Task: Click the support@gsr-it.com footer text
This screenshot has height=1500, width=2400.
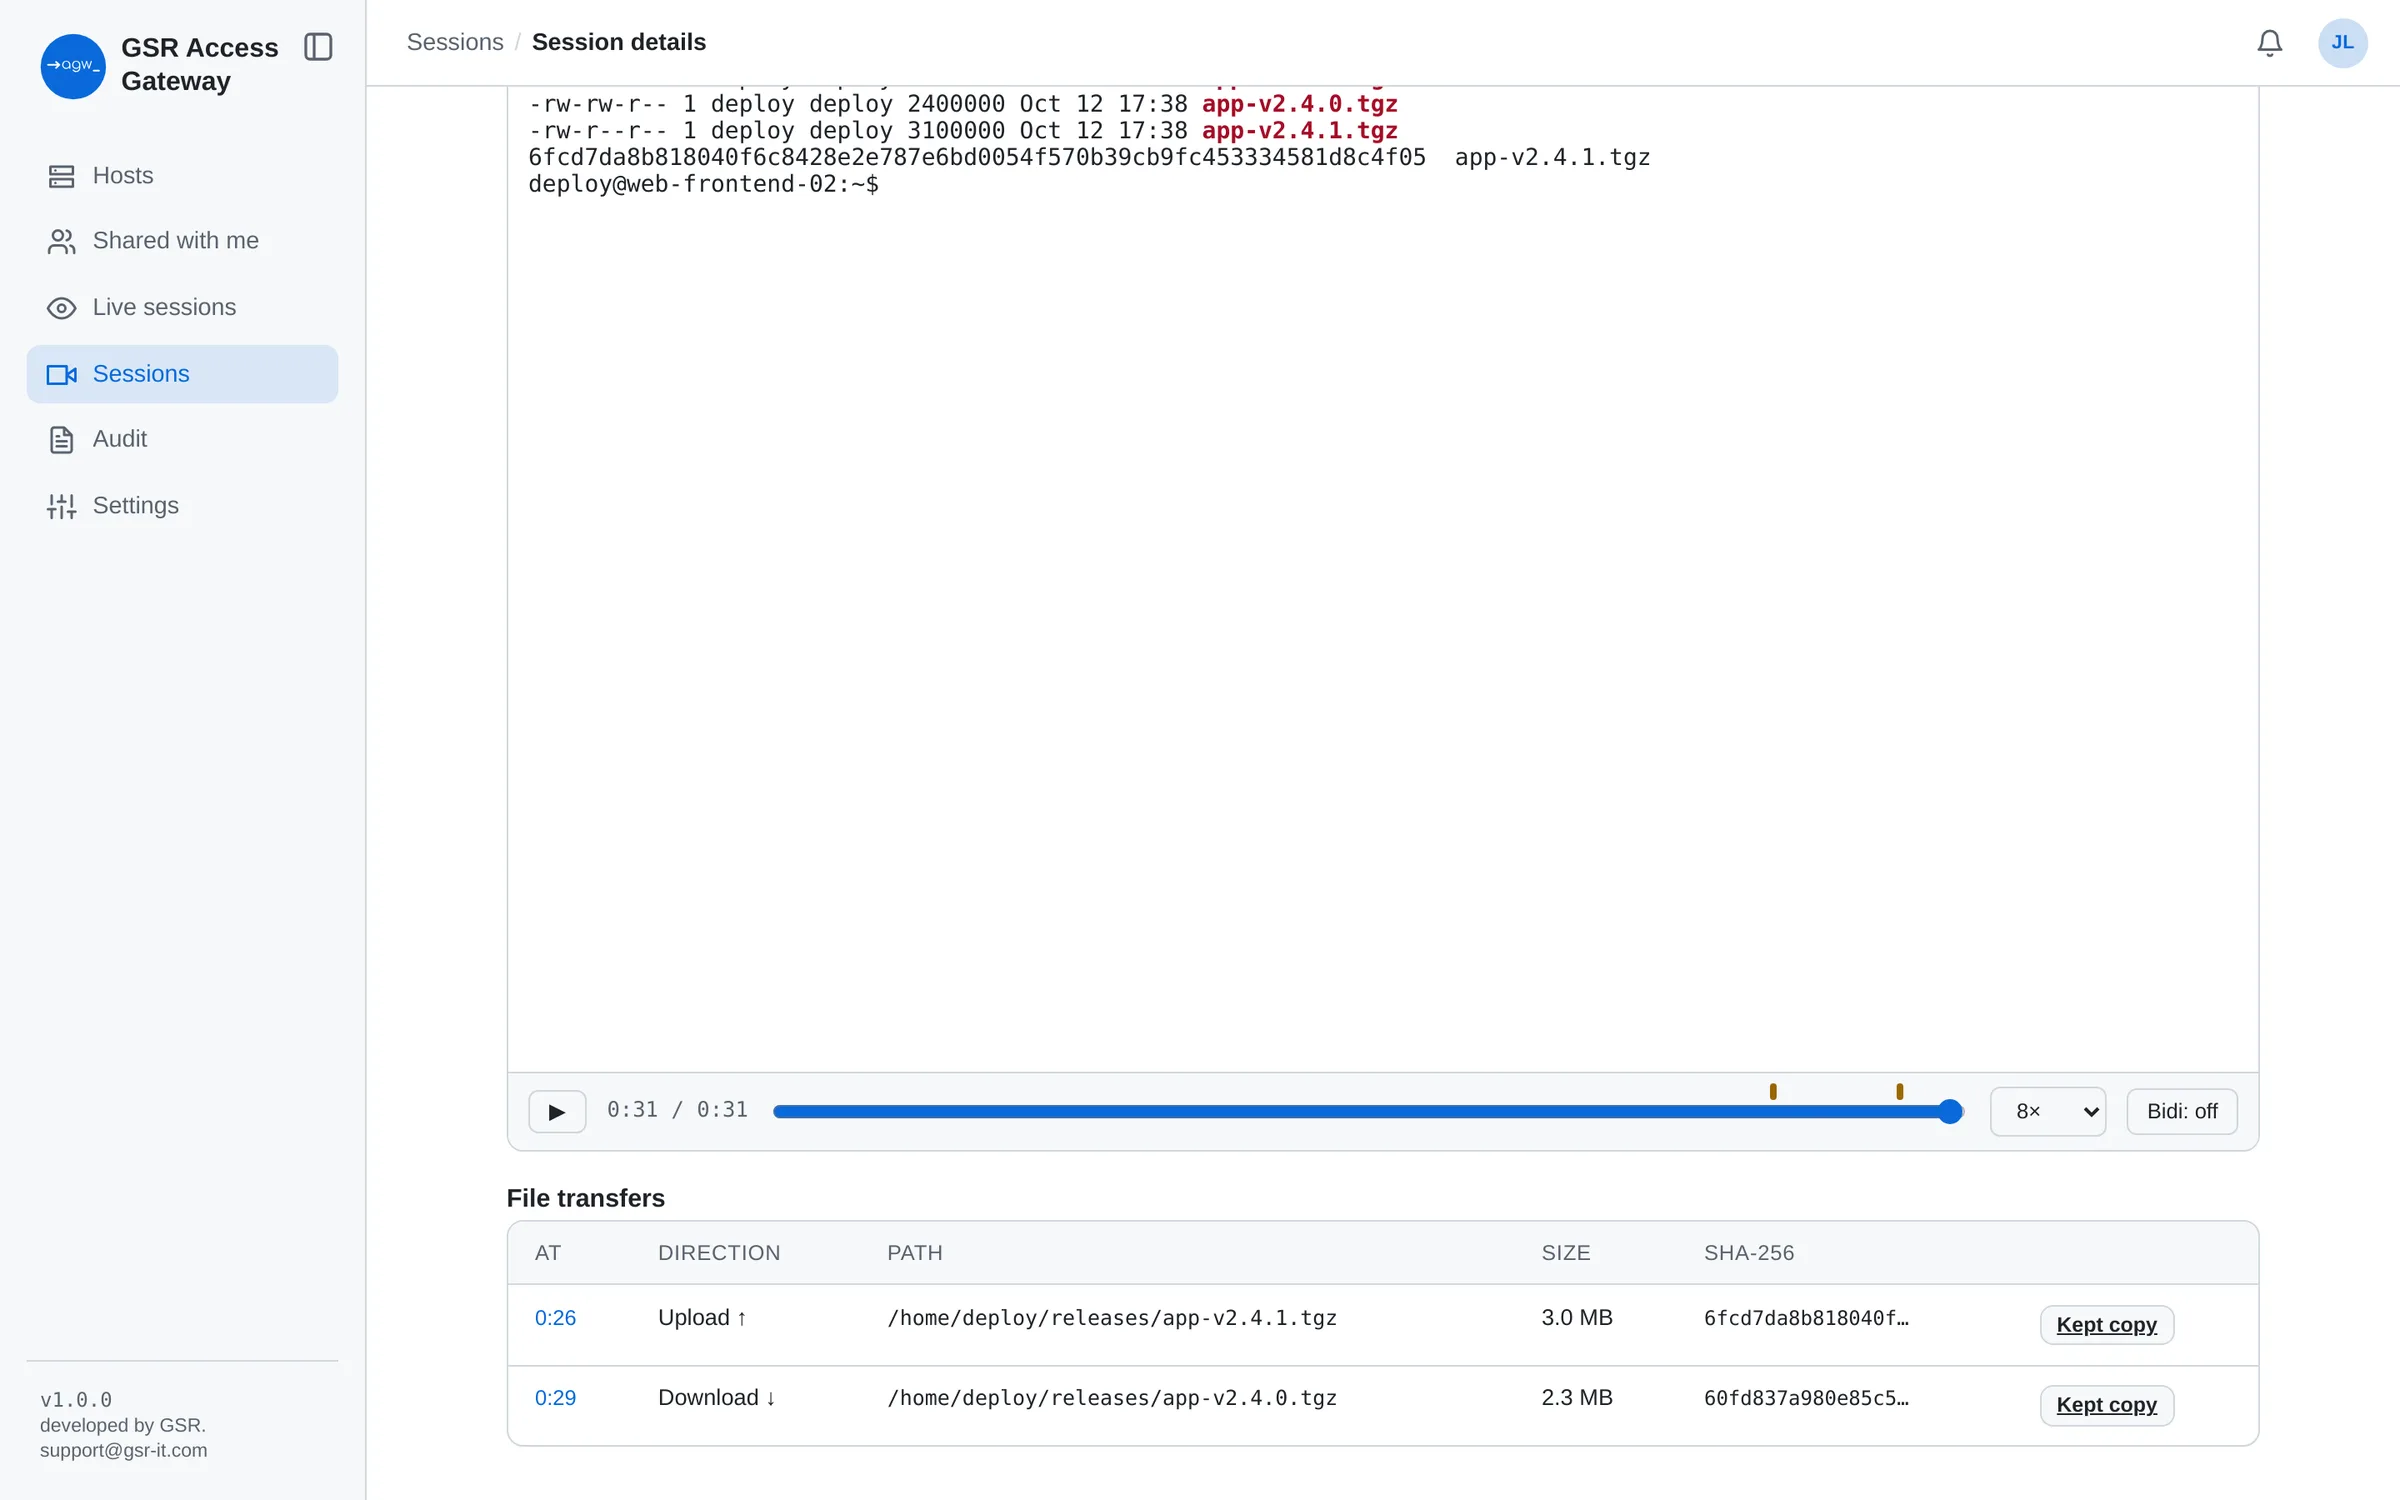Action: (124, 1450)
